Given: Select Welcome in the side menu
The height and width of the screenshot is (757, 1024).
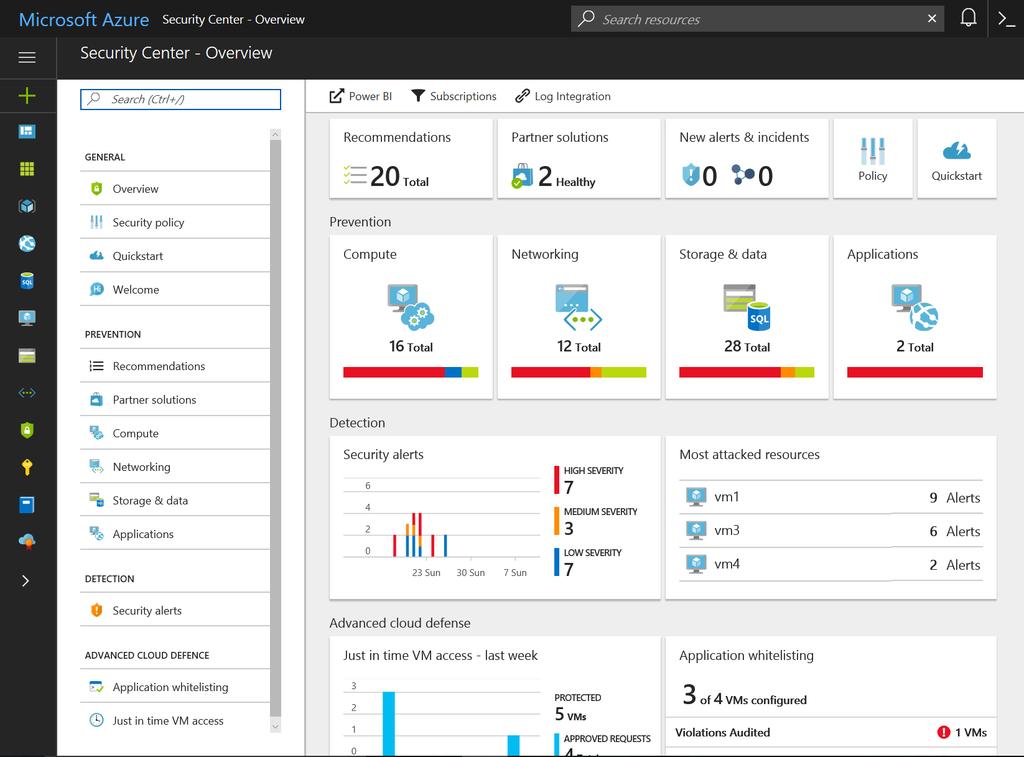Looking at the screenshot, I should pyautogui.click(x=175, y=289).
